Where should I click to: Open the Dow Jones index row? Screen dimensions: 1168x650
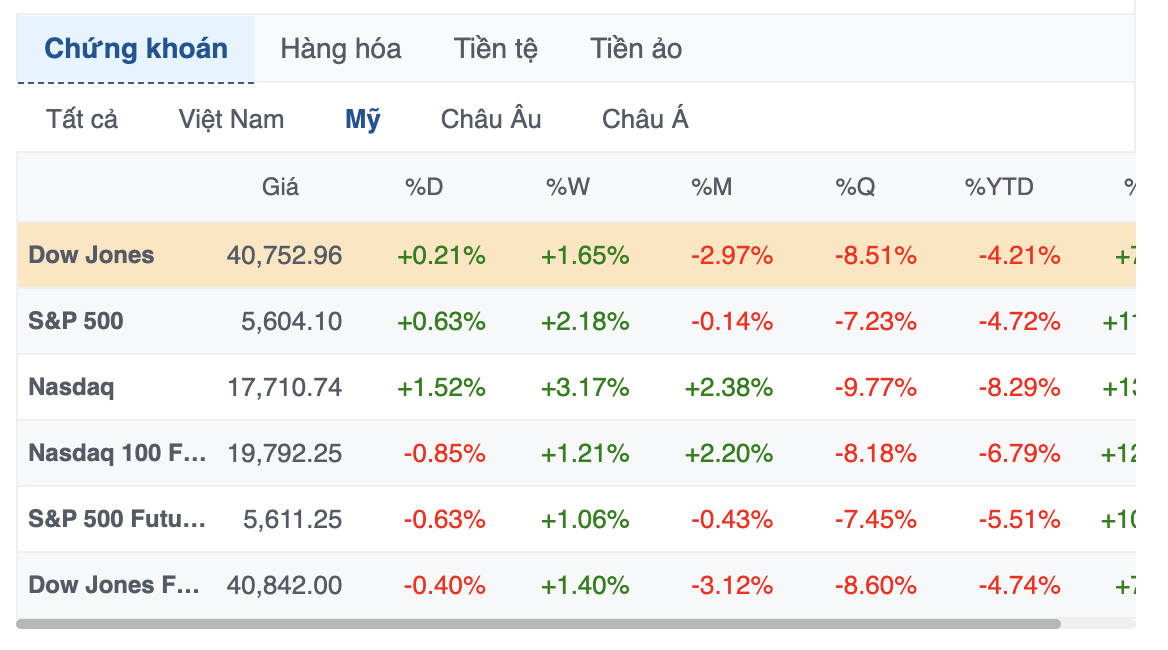point(92,255)
